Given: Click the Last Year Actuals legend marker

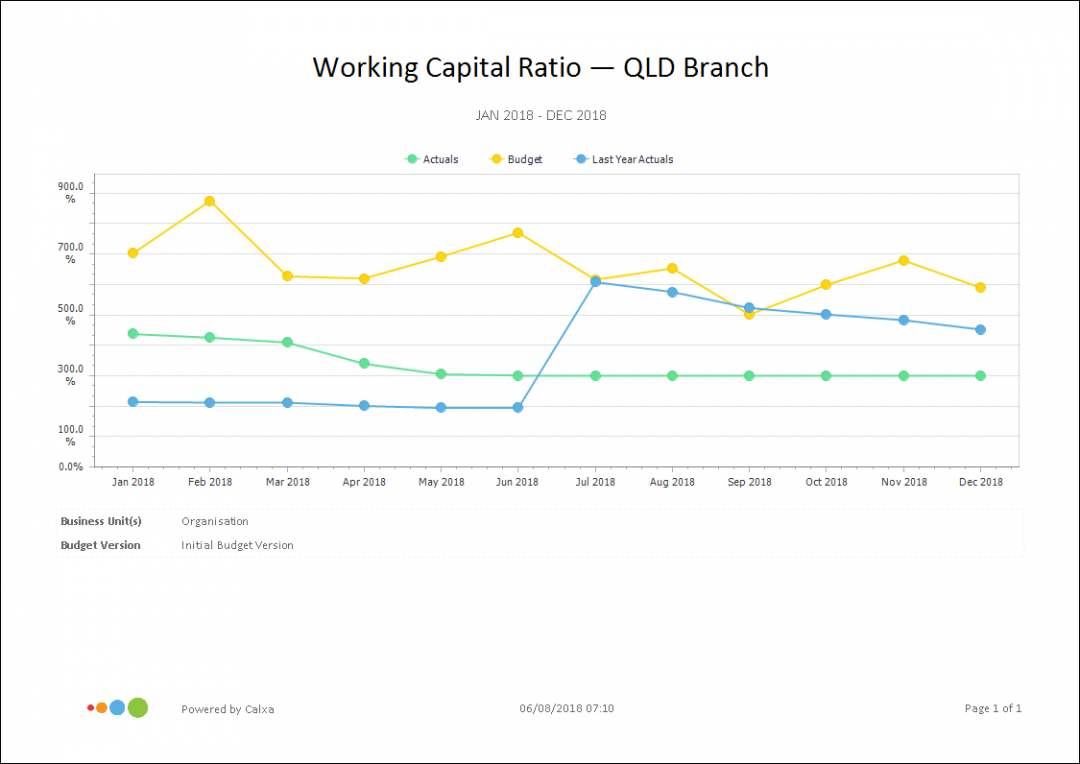Looking at the screenshot, I should (x=581, y=159).
